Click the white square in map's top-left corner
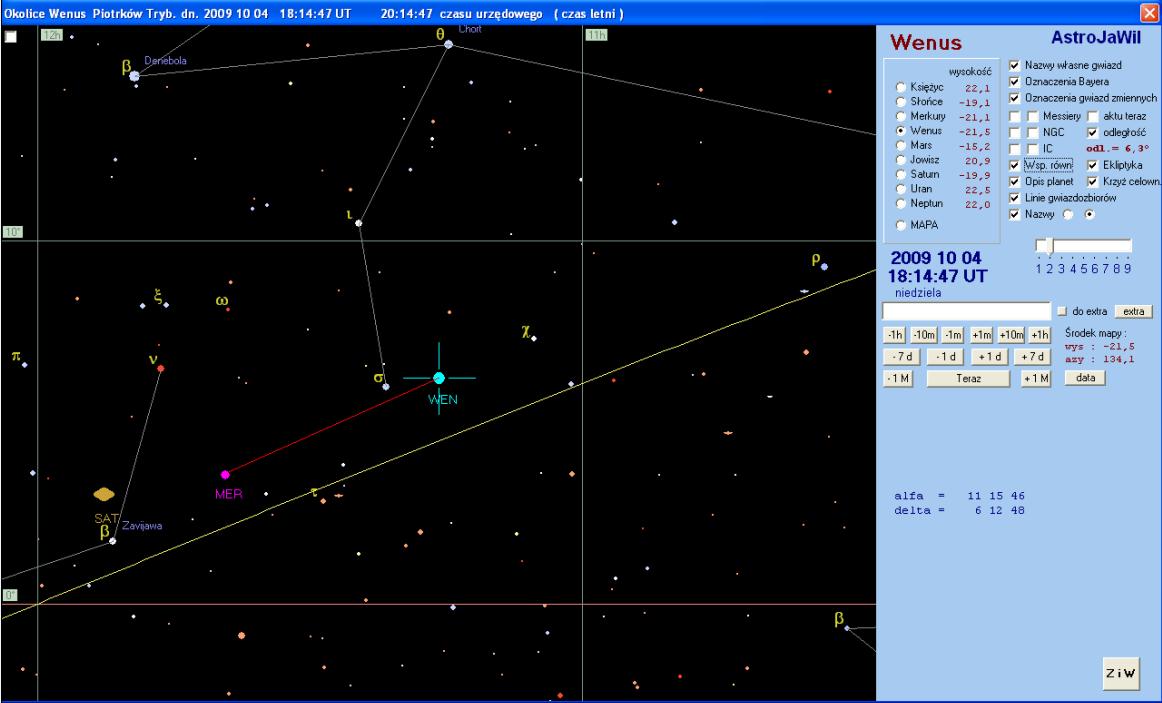 [x=10, y=37]
